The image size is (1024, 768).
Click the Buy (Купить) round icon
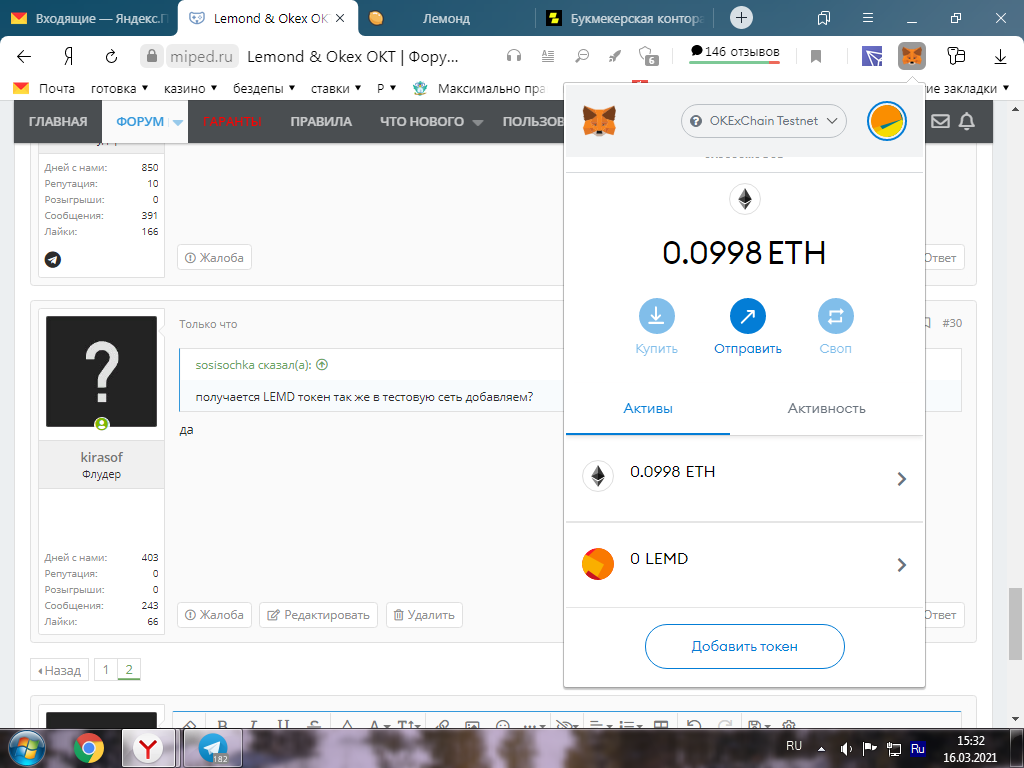coord(656,316)
